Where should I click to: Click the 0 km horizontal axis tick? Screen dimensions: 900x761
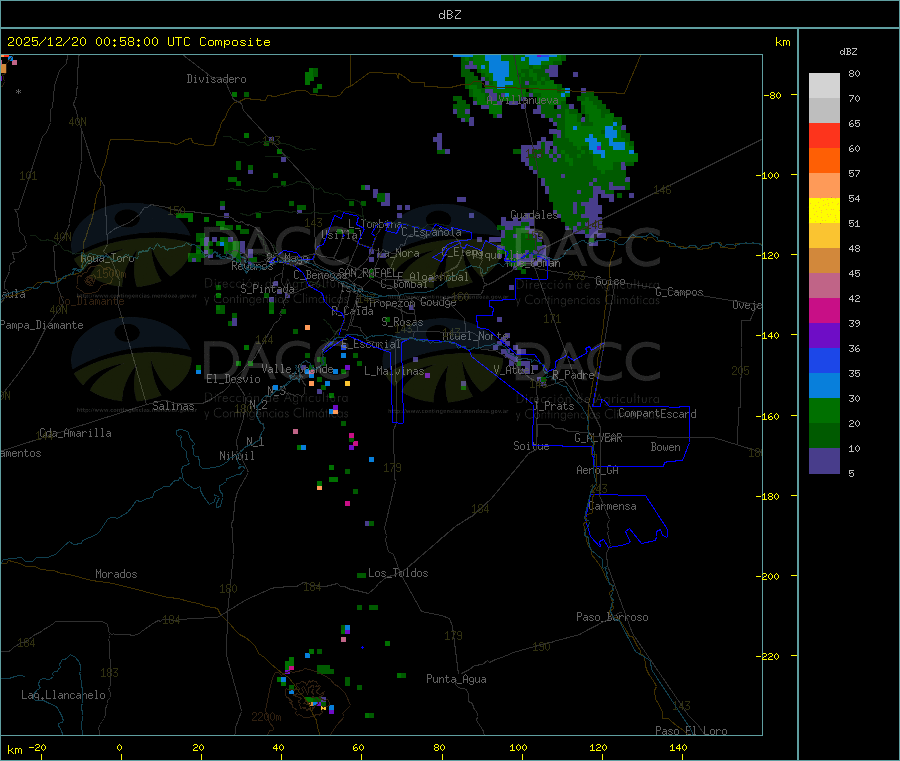point(119,747)
